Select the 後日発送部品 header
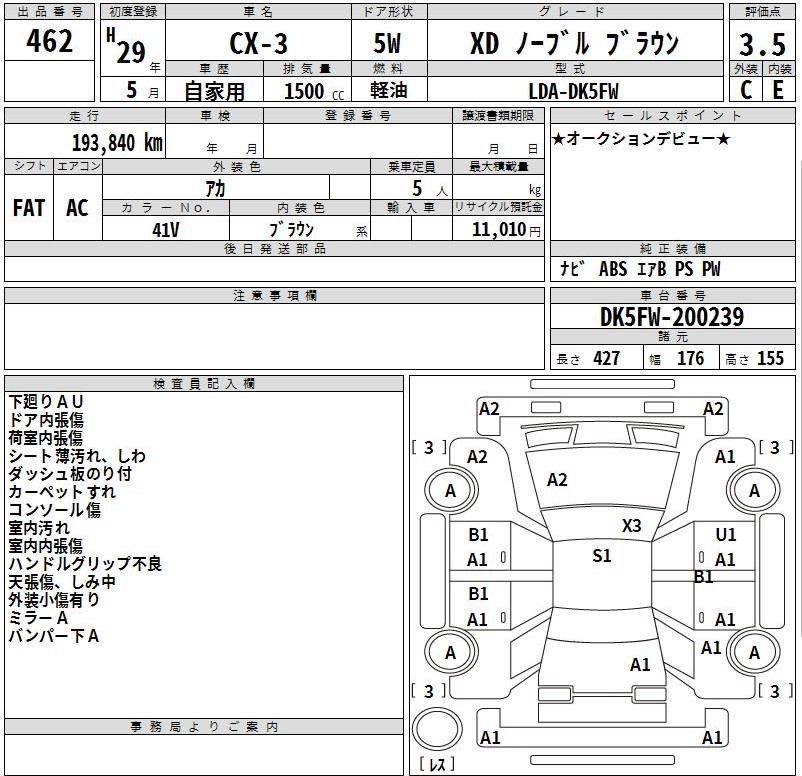 275,249
